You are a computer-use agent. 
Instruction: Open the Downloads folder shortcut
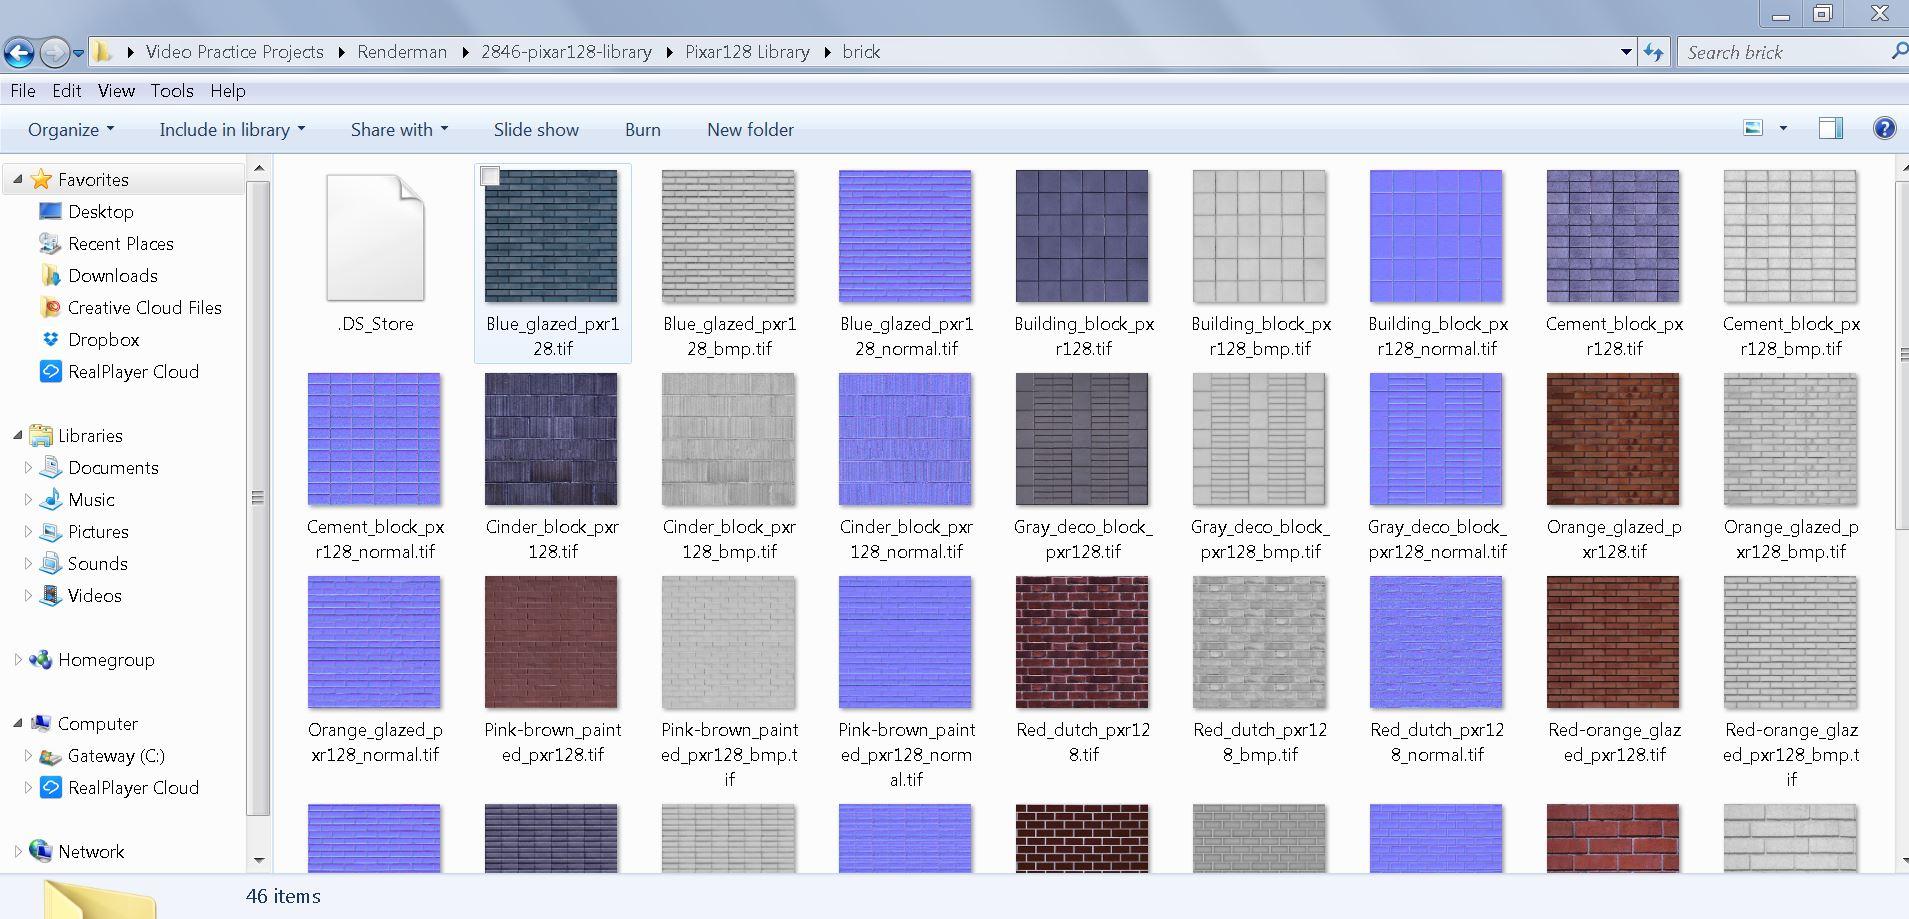[113, 276]
